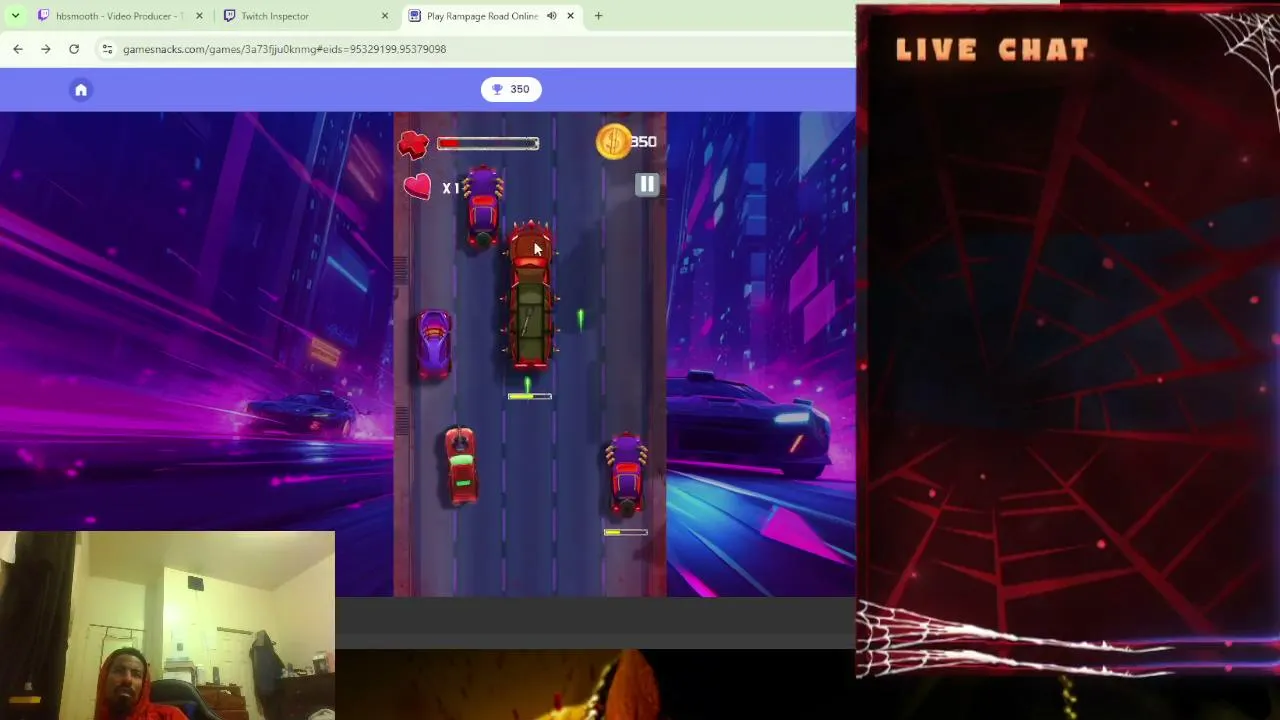Image resolution: width=1280 pixels, height=720 pixels.
Task: Click the trophy score pill showing 350
Action: [x=511, y=89]
